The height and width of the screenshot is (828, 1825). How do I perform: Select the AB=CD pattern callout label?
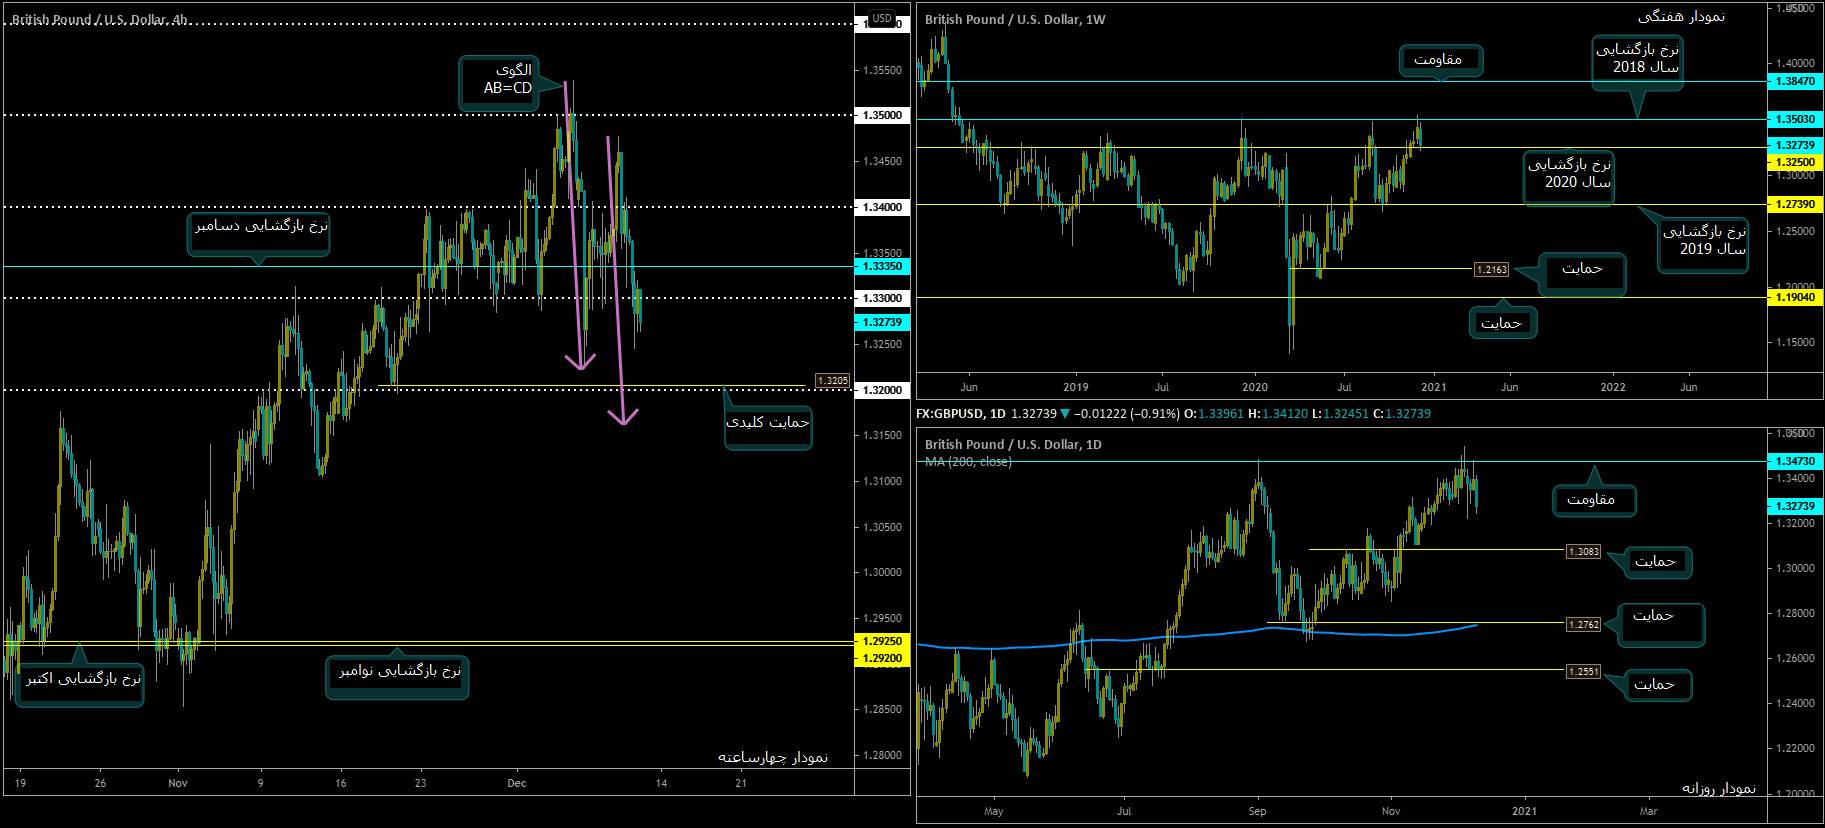pyautogui.click(x=499, y=82)
